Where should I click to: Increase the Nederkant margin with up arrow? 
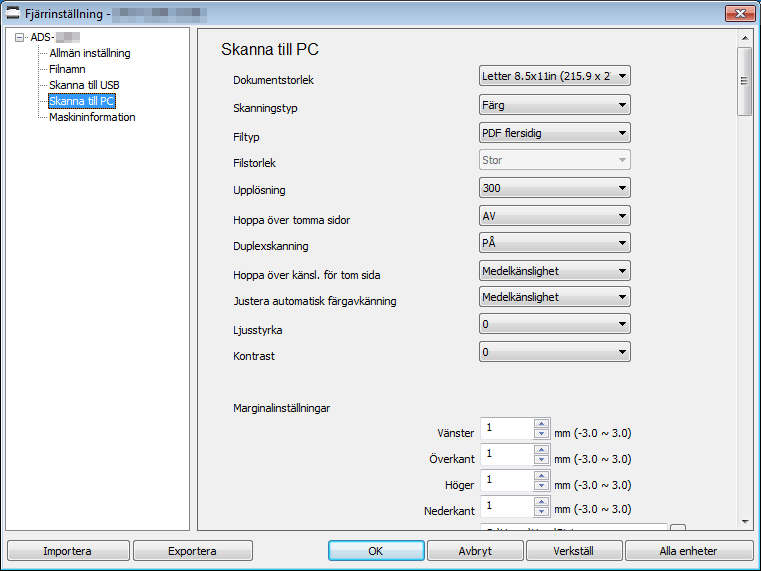pyautogui.click(x=541, y=502)
